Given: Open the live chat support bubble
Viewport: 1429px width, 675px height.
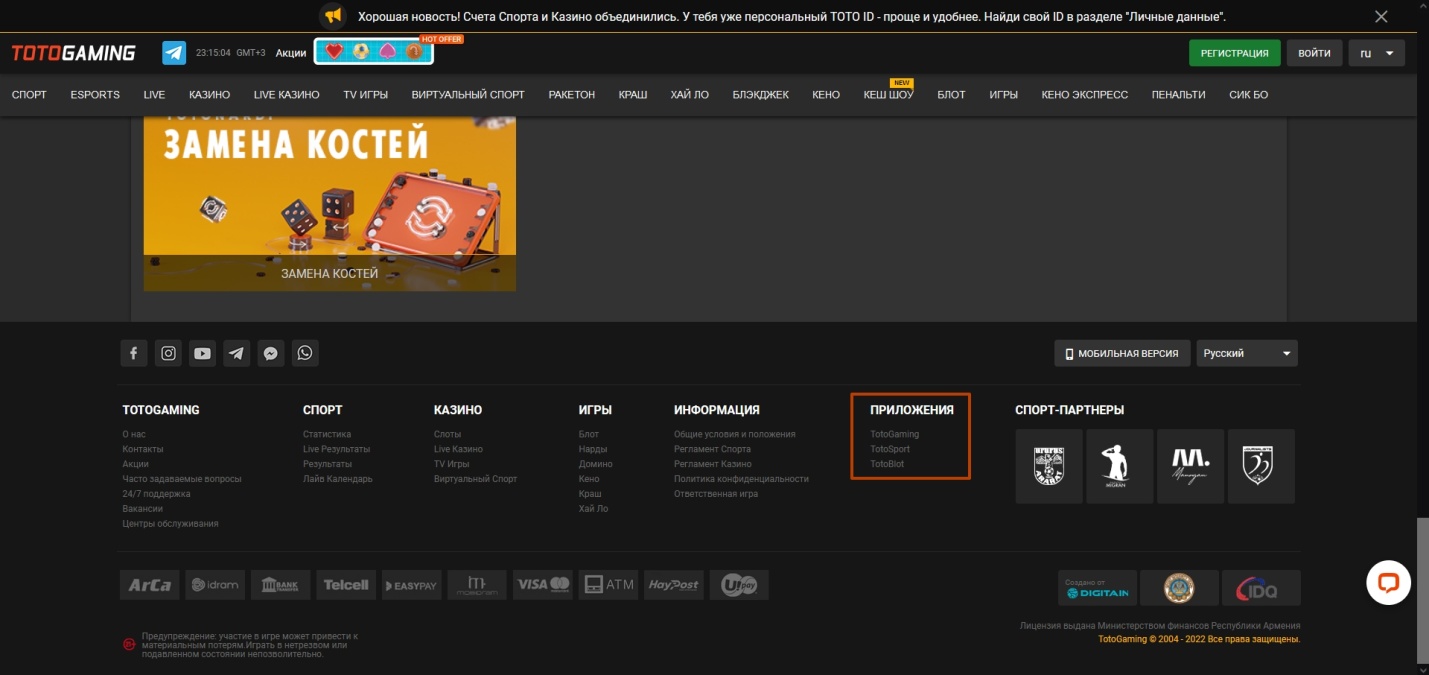Looking at the screenshot, I should pos(1388,583).
